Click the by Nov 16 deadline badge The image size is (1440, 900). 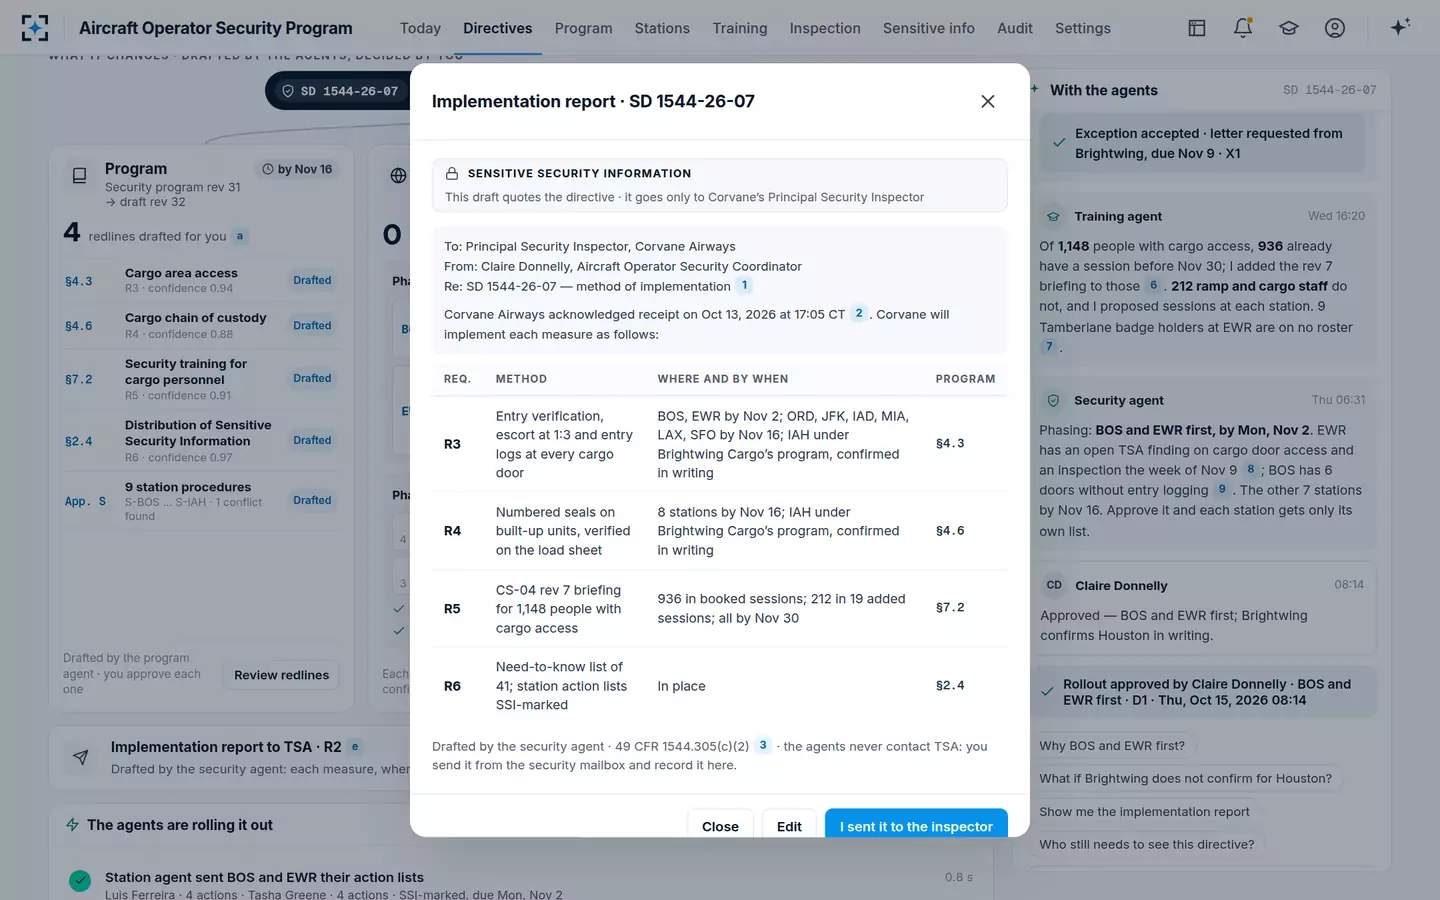297,169
